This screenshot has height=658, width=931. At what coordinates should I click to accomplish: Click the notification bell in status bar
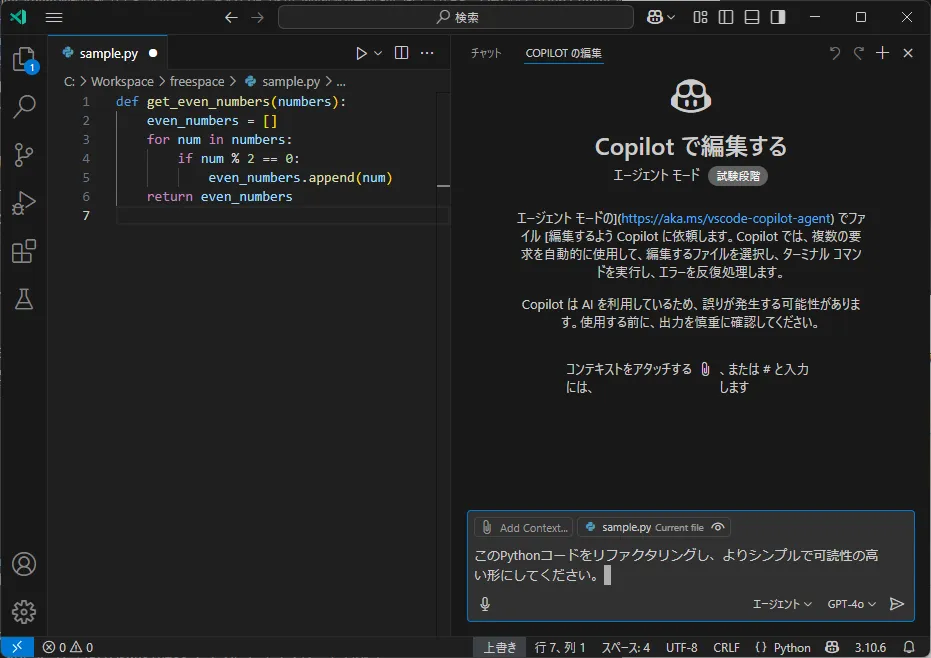908,647
